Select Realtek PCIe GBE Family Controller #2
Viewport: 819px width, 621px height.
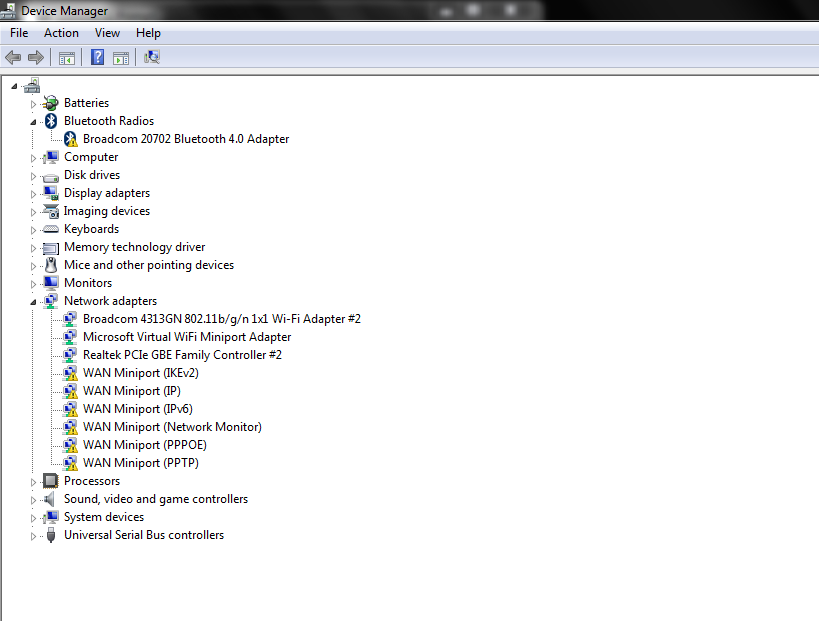[182, 355]
